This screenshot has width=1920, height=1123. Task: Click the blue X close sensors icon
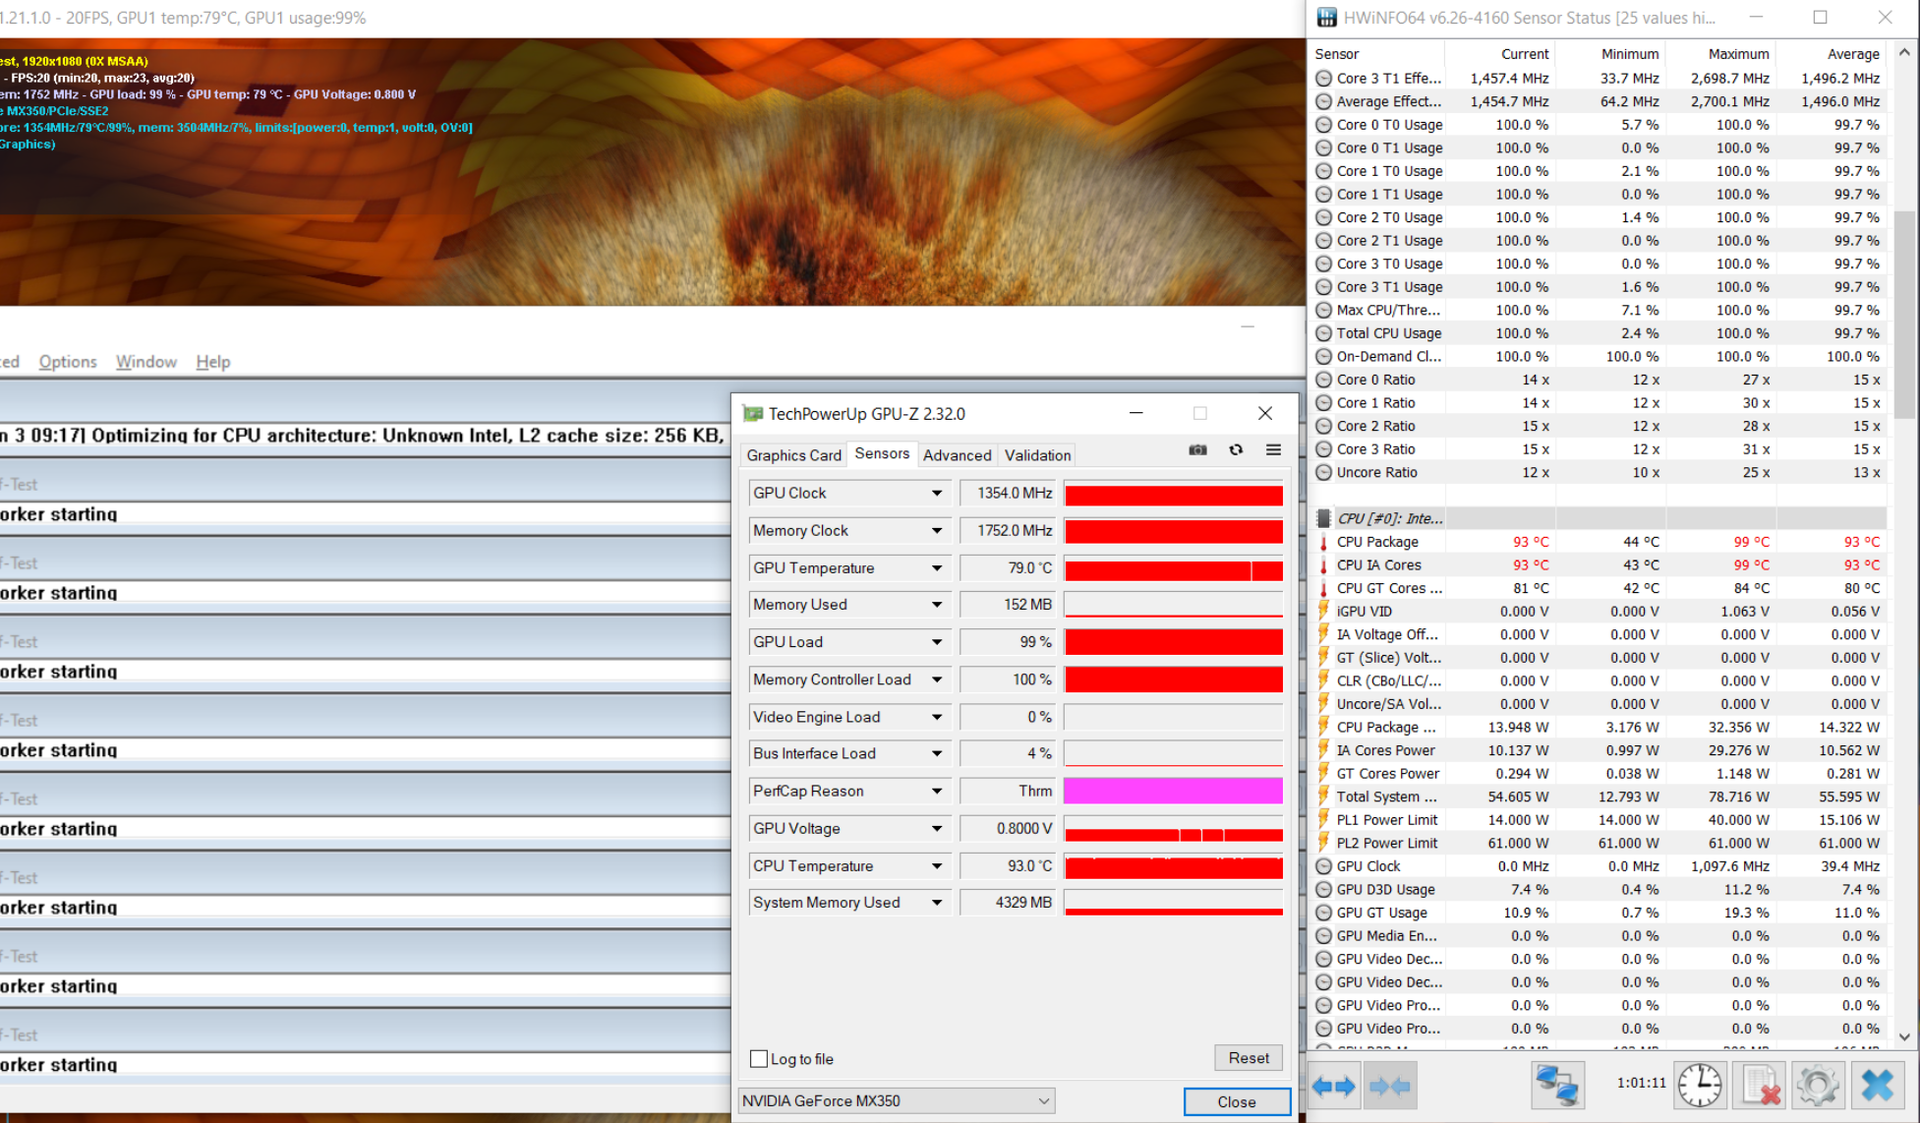point(1877,1086)
